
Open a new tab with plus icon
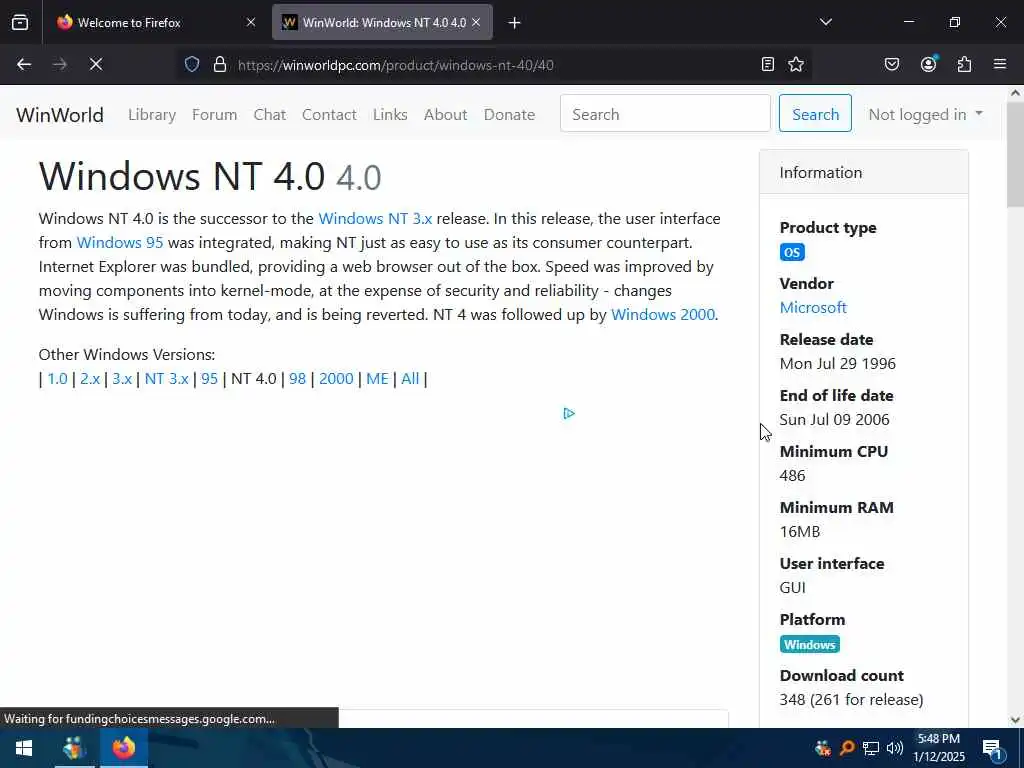[515, 23]
